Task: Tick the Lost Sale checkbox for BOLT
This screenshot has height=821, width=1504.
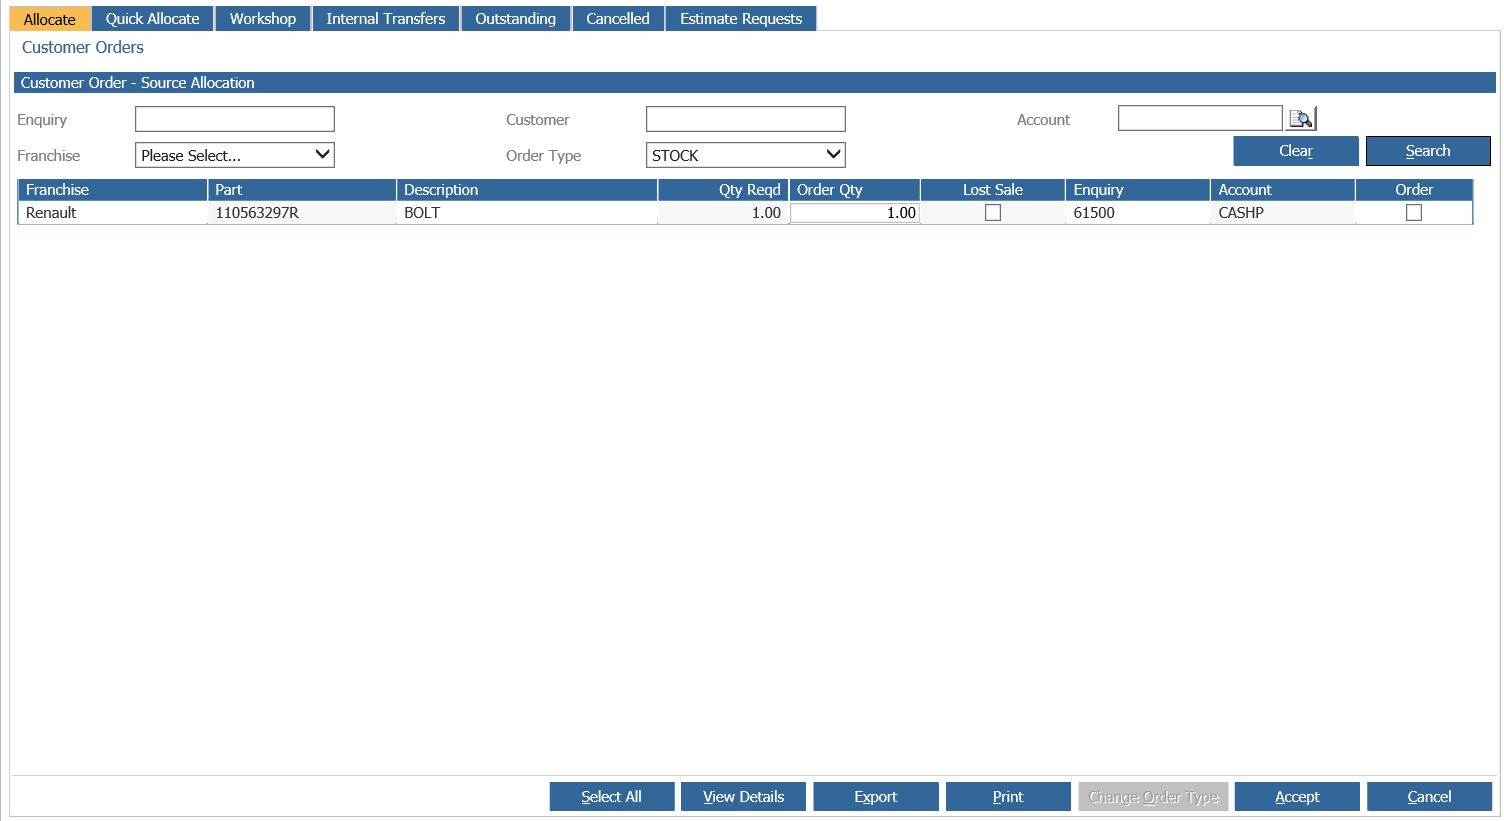Action: (993, 213)
